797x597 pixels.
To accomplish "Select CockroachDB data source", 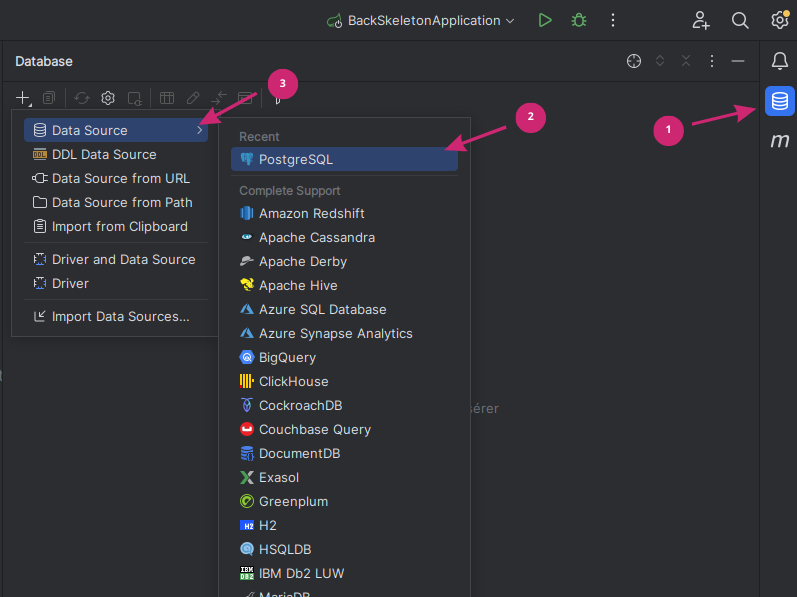I will pos(344,405).
